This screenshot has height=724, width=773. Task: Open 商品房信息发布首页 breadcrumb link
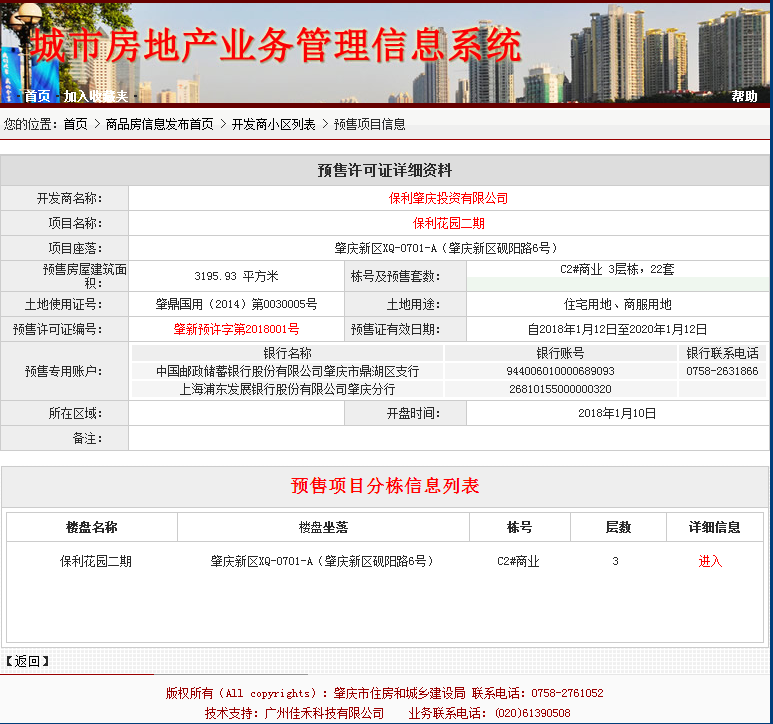click(159, 124)
